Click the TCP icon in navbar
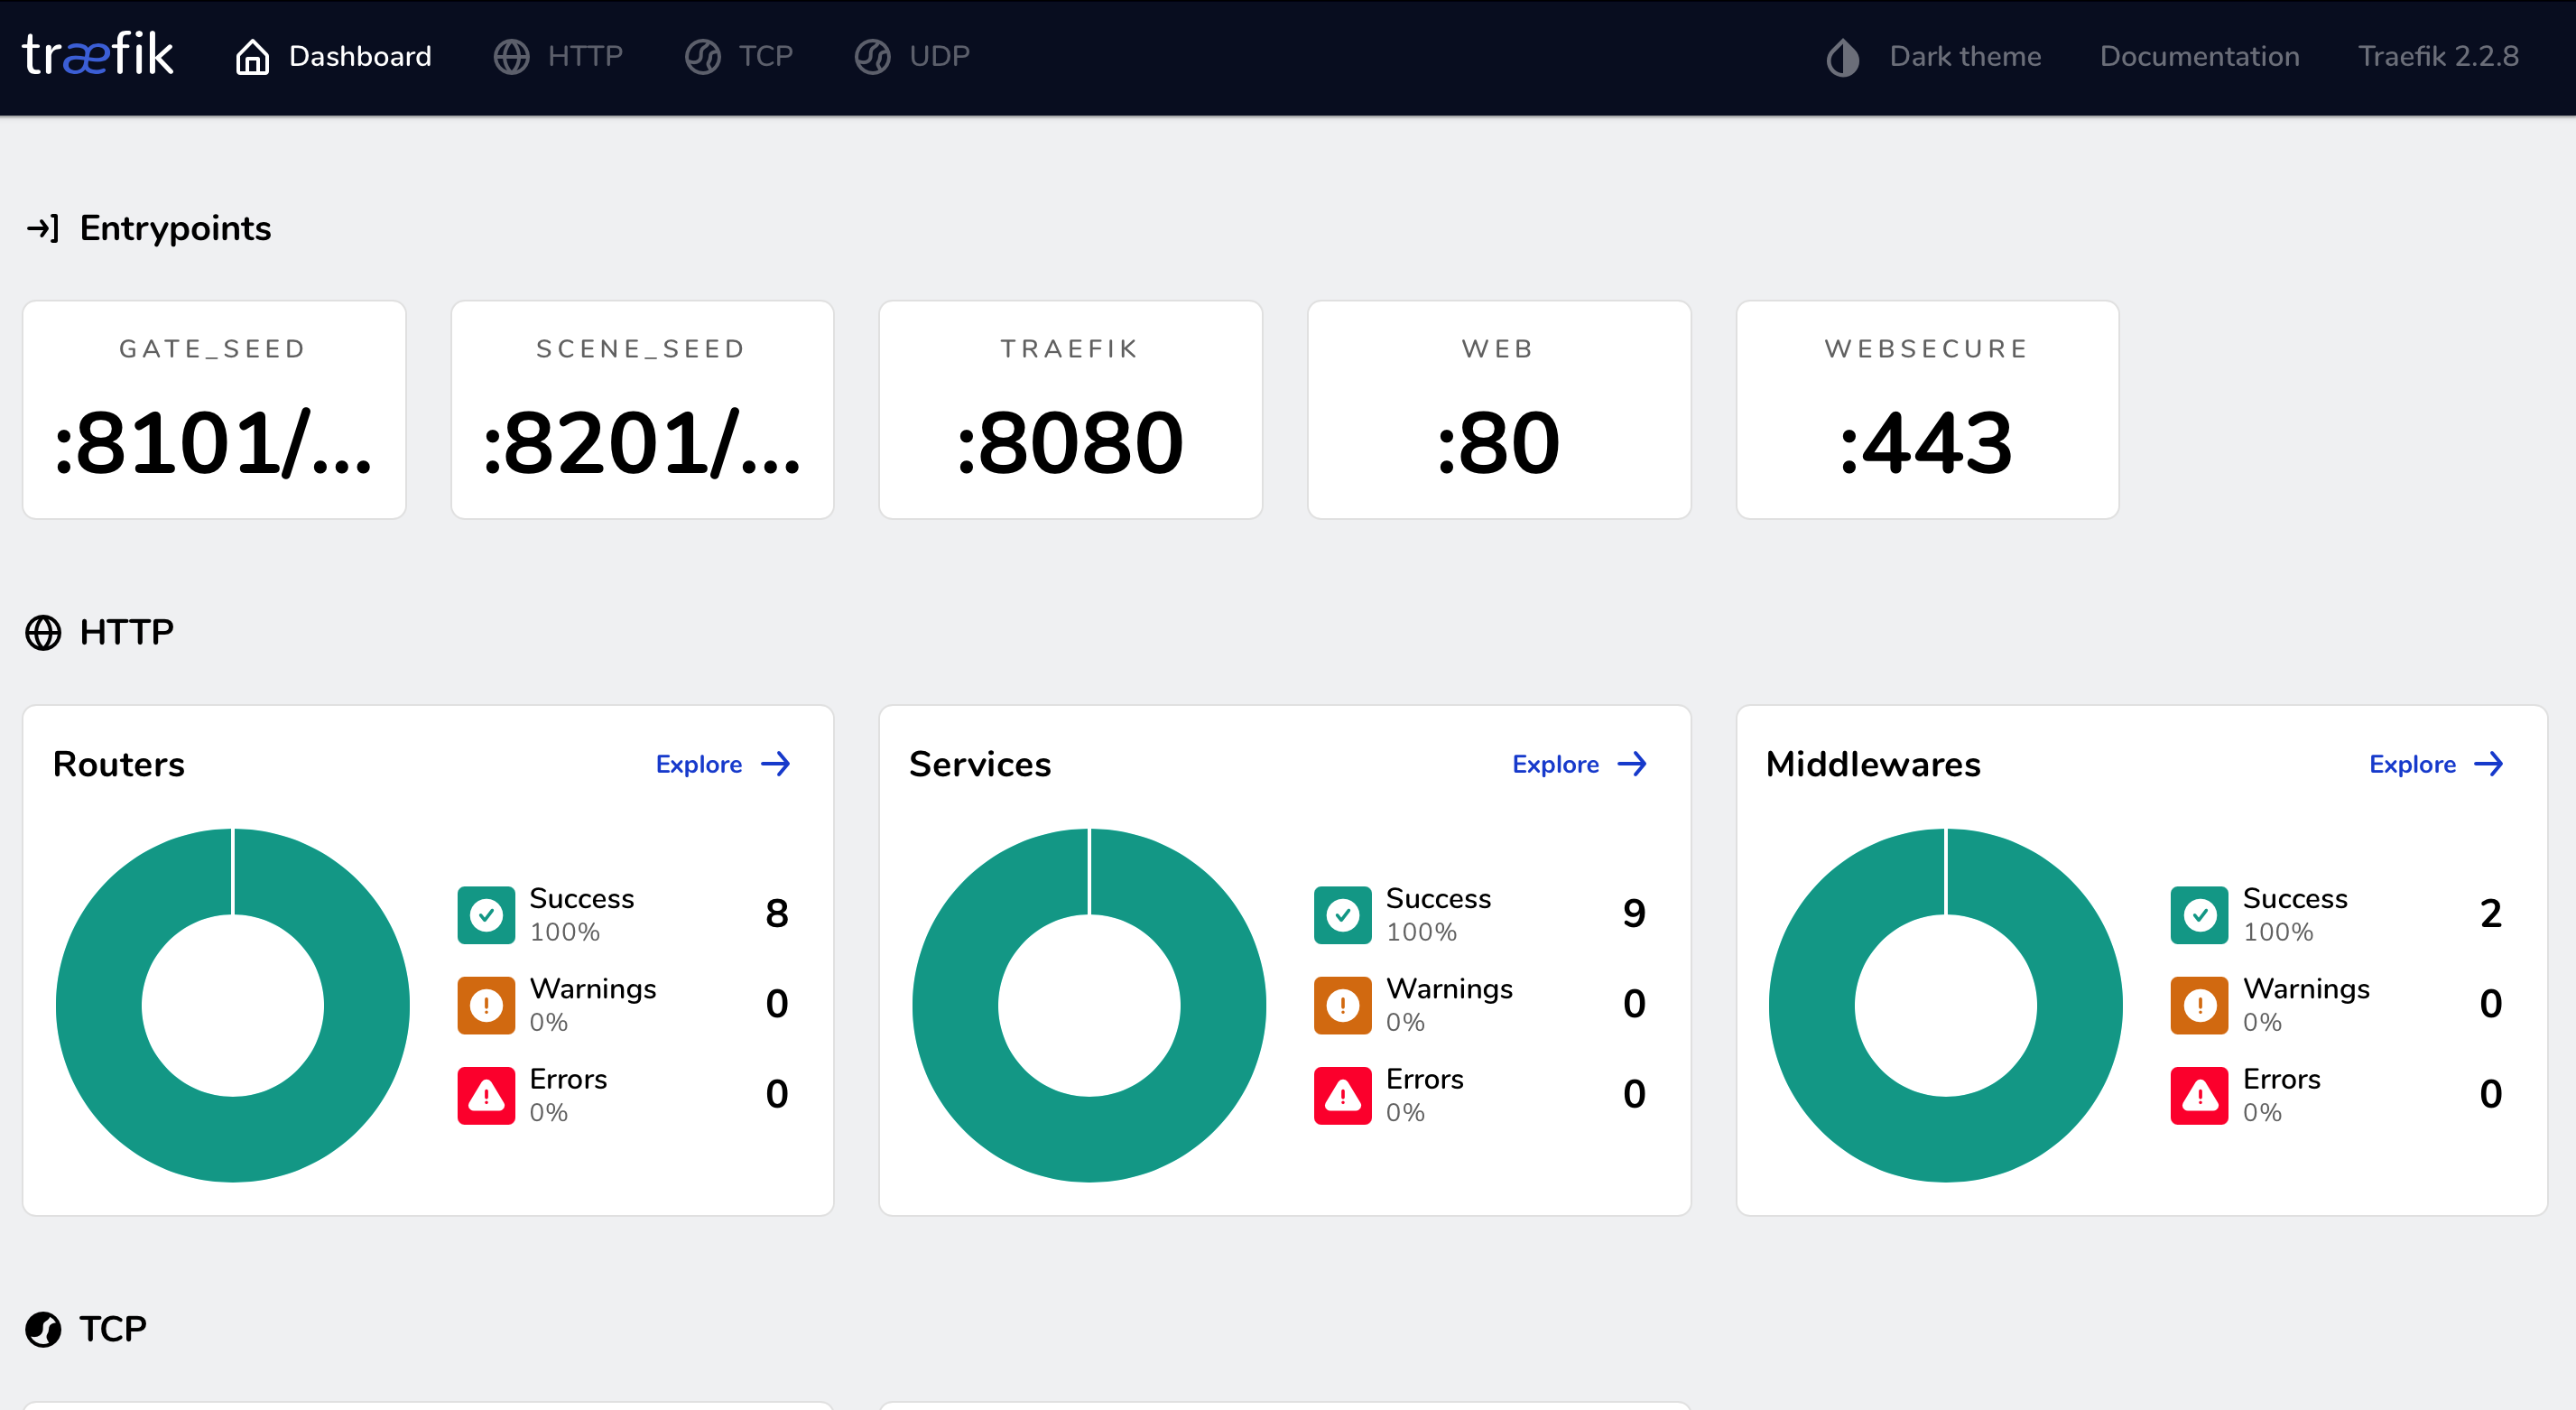2576x1410 pixels. pyautogui.click(x=703, y=56)
